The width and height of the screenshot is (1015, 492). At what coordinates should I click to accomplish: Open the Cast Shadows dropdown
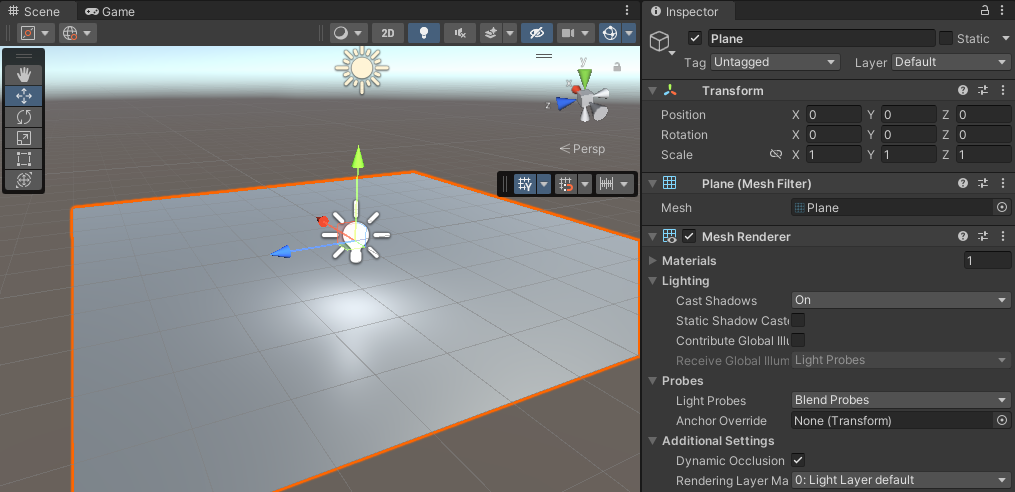pos(900,300)
